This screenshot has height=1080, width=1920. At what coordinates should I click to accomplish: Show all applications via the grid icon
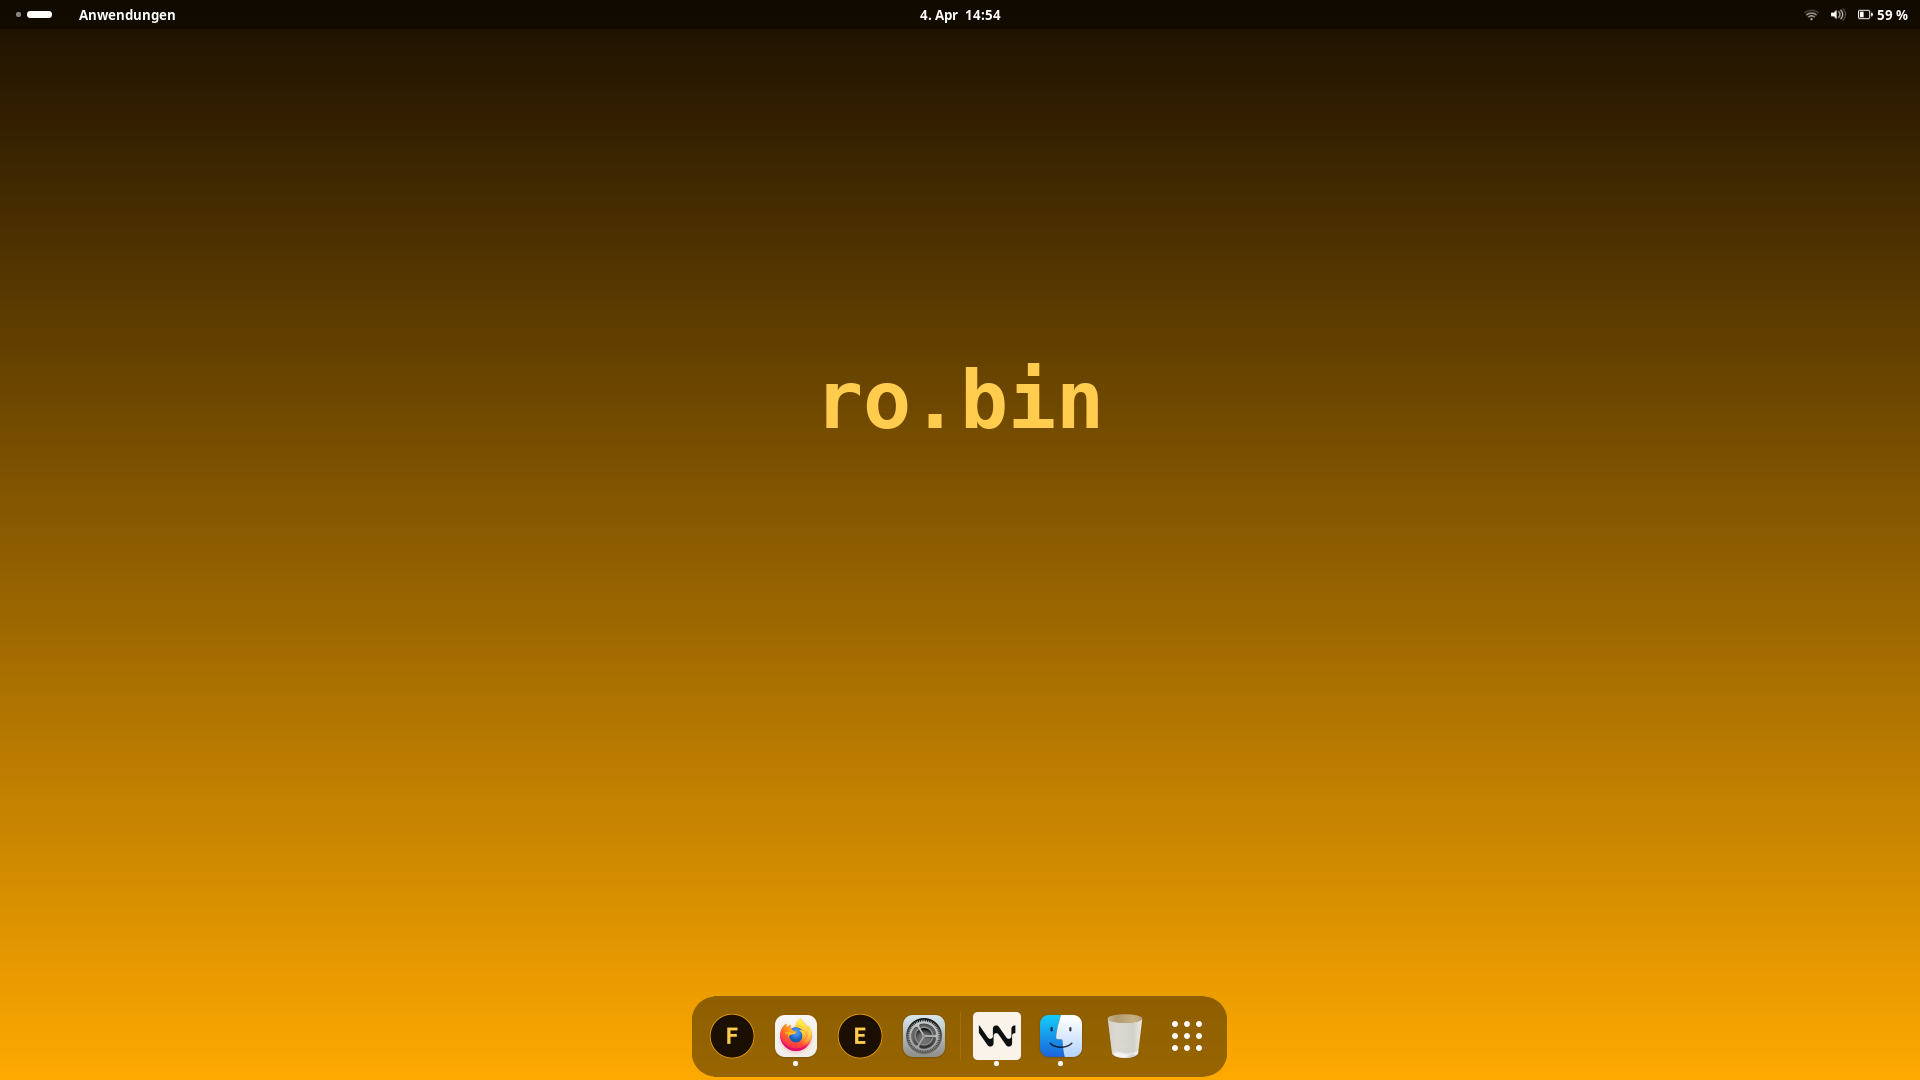(1186, 1036)
